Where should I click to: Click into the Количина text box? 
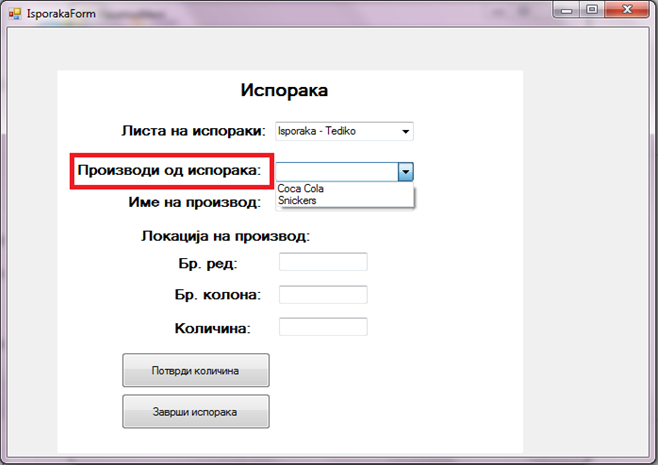click(323, 327)
